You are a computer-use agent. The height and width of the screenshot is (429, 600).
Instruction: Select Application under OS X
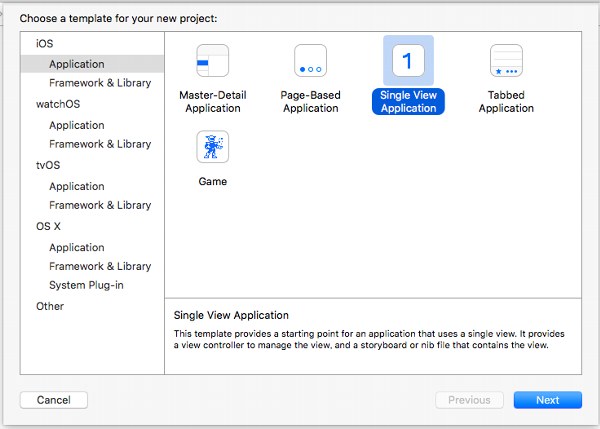pyautogui.click(x=76, y=247)
